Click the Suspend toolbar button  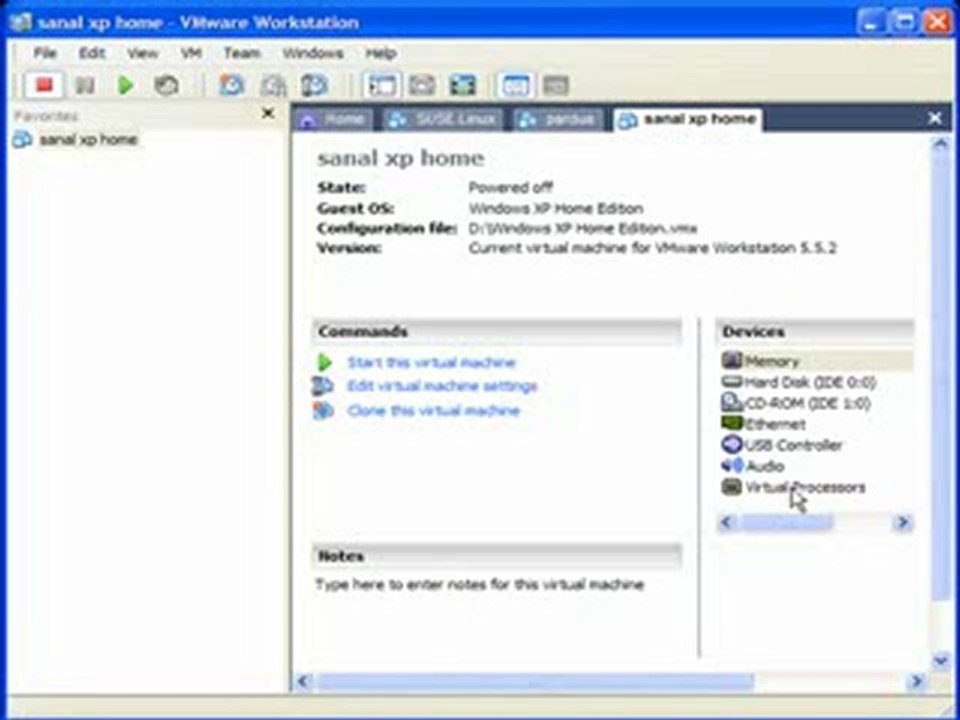pyautogui.click(x=84, y=86)
